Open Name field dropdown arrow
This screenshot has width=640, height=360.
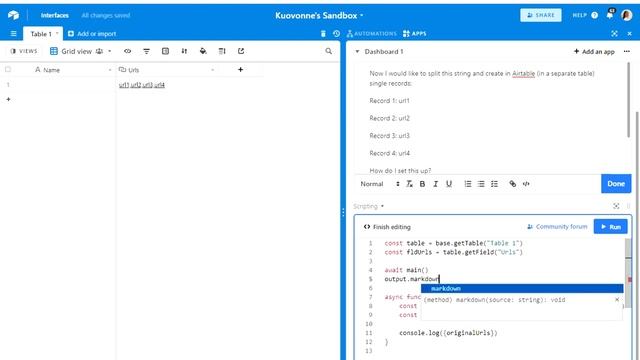[x=110, y=70]
